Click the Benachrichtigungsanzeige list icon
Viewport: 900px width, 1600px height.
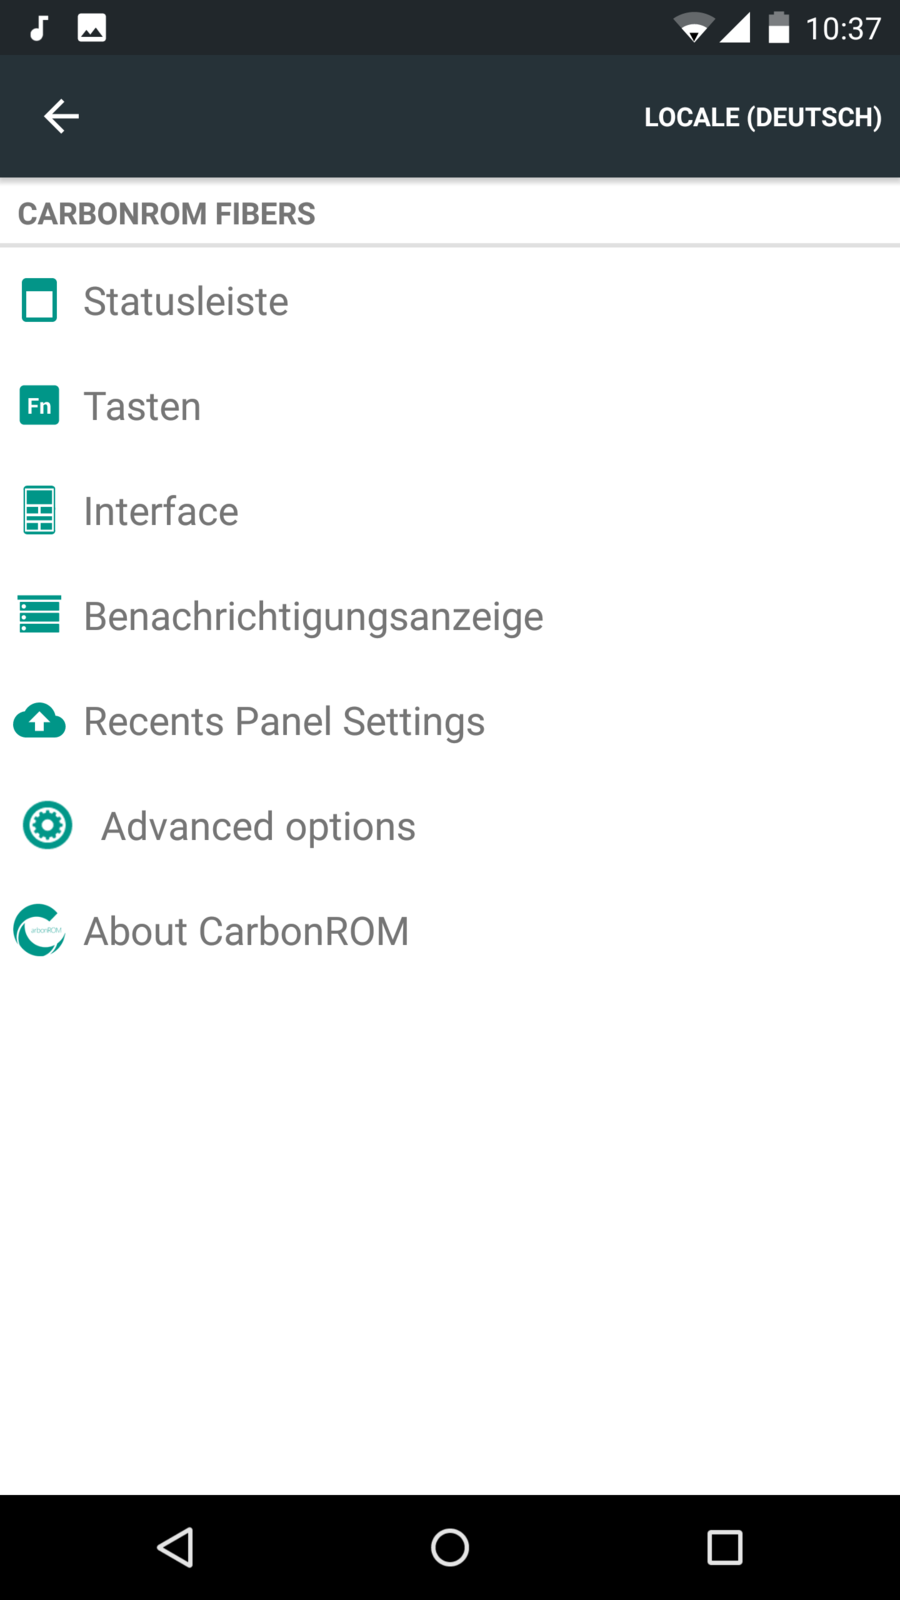(40, 615)
